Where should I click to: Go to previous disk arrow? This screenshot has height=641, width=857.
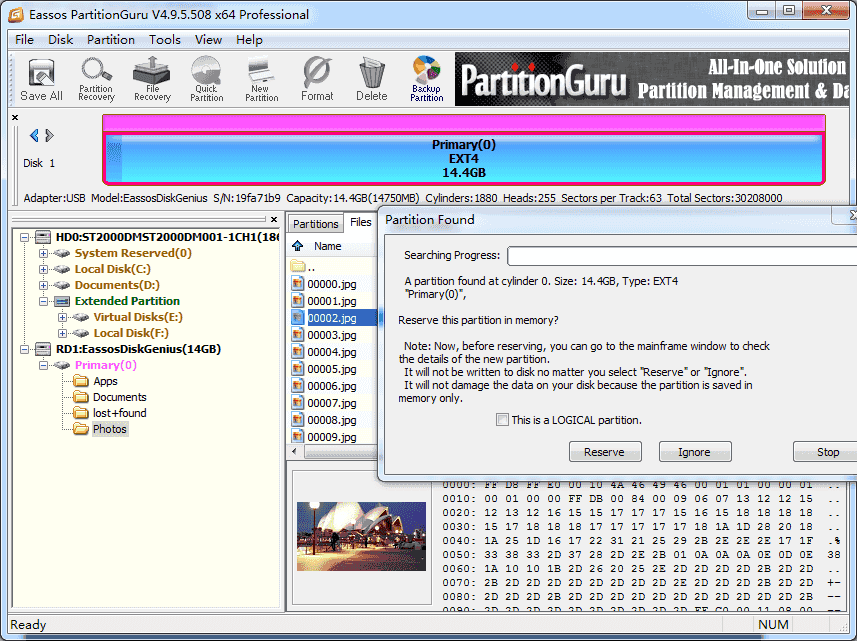34,136
